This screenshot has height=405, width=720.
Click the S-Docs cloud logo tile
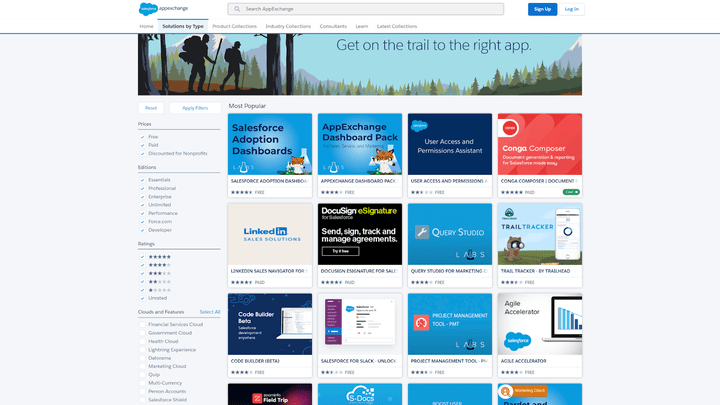coord(360,394)
